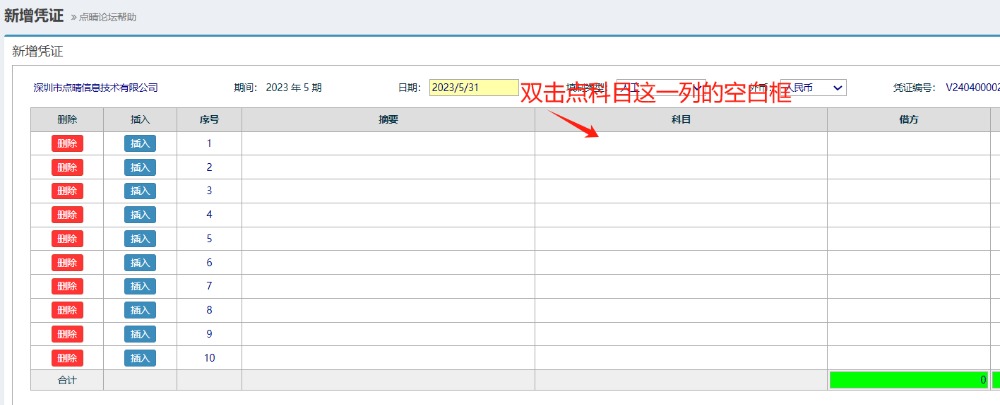Delete voucher row 3
This screenshot has width=1000, height=405.
pyautogui.click(x=67, y=191)
